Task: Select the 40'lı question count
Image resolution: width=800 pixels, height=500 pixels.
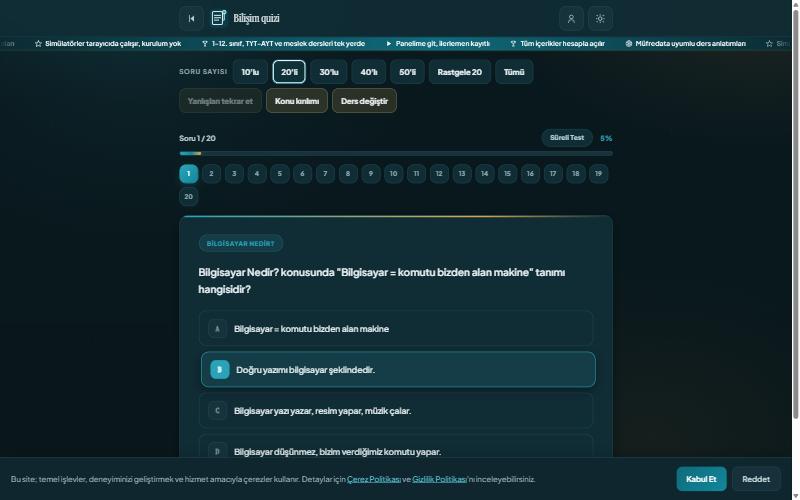Action: click(368, 72)
